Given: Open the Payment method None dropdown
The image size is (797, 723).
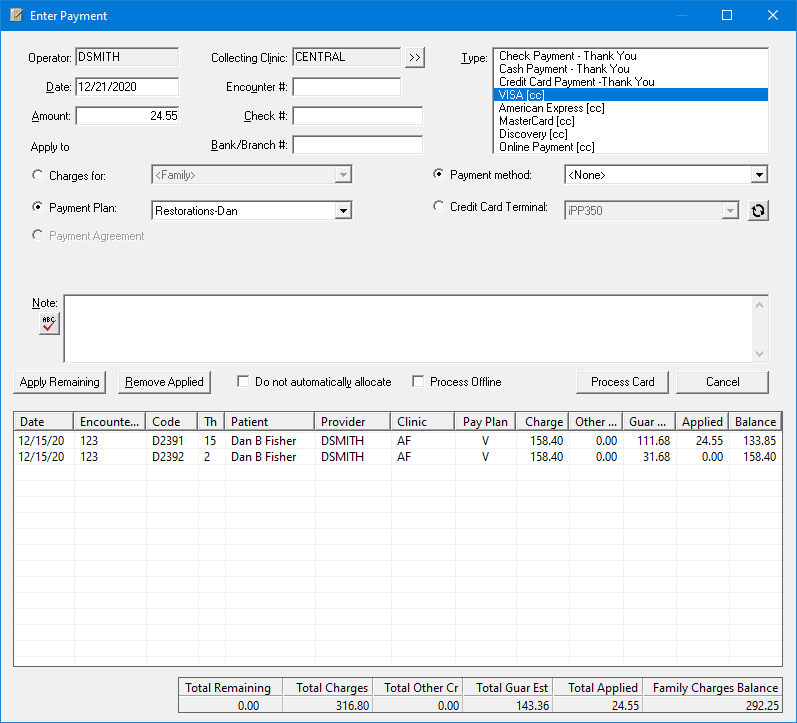Looking at the screenshot, I should point(759,175).
